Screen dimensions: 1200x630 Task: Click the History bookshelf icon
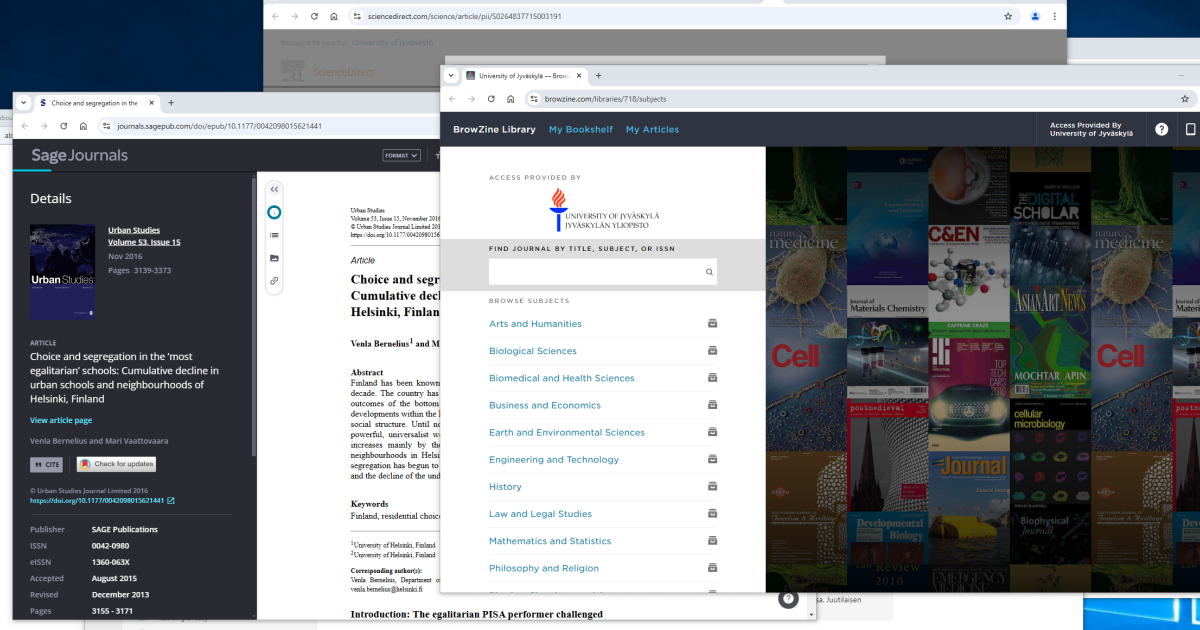point(712,487)
